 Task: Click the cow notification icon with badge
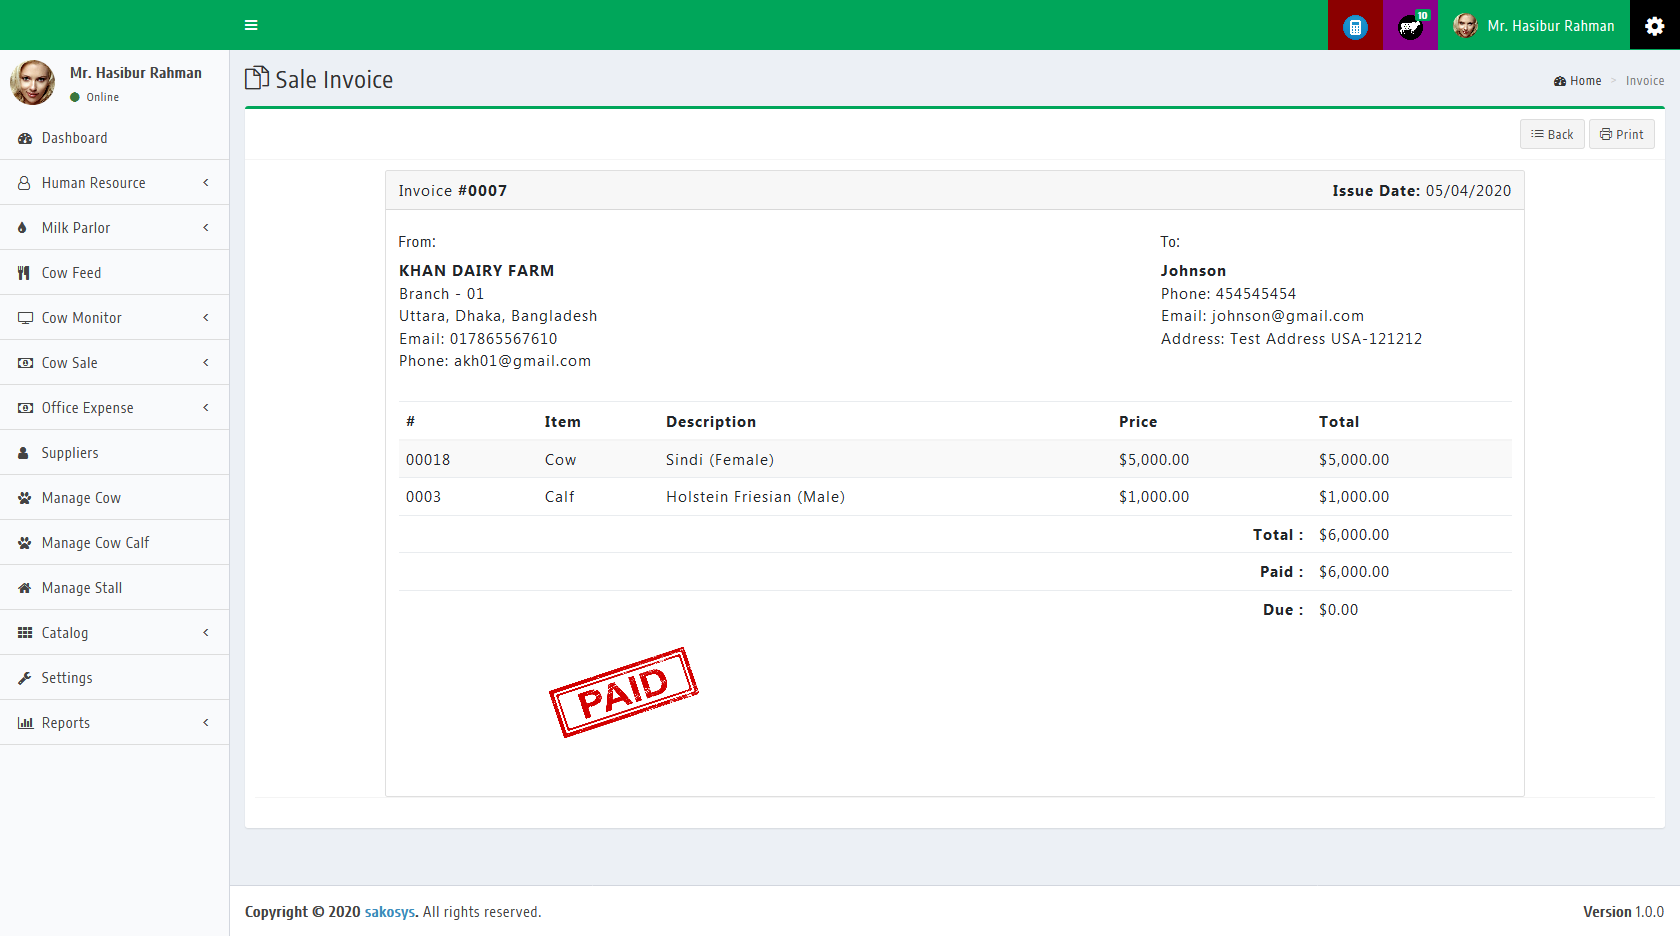pyautogui.click(x=1410, y=26)
